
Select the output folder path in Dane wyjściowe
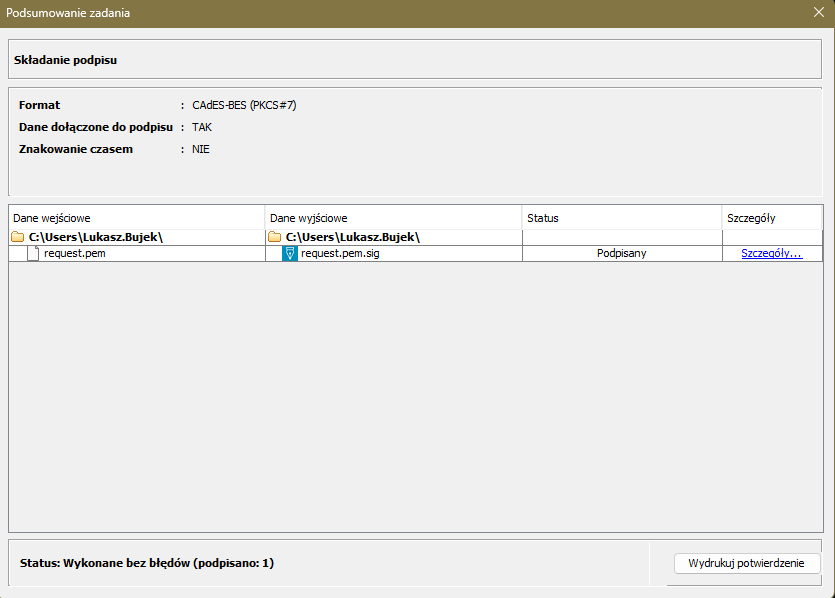pyautogui.click(x=353, y=237)
